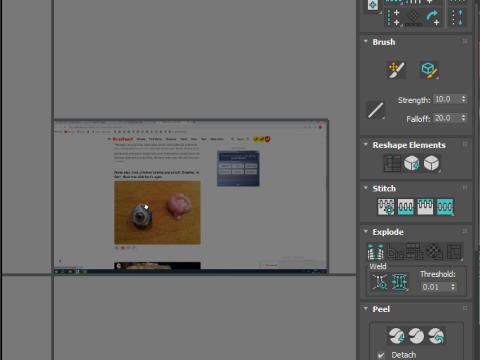Click the Stitch Custom icon
Viewport: 480px width, 360px height.
tap(445, 207)
